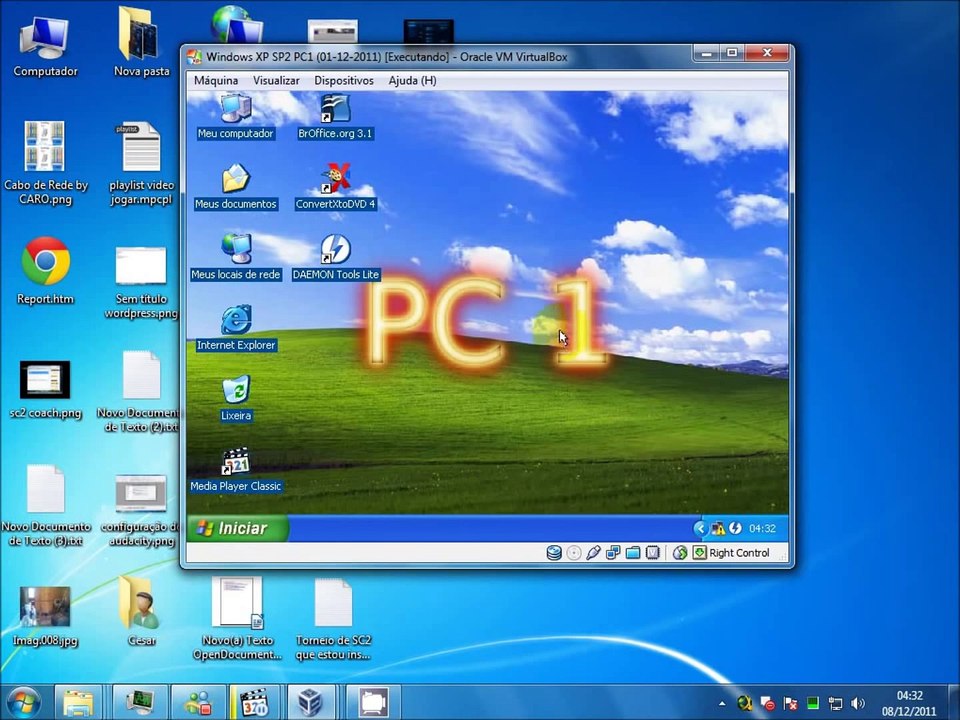Select the Cesar user folder
This screenshot has width=960, height=720.
(141, 611)
